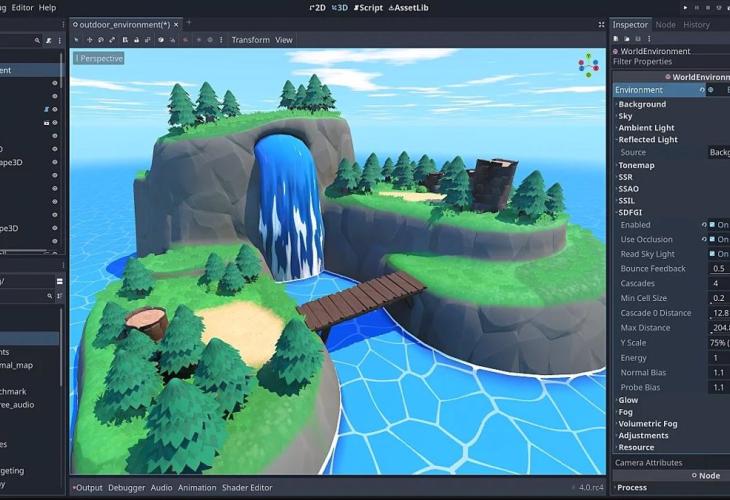Toggle the Use Occlusion checkbox
Viewport: 730px width, 500px height.
[712, 240]
